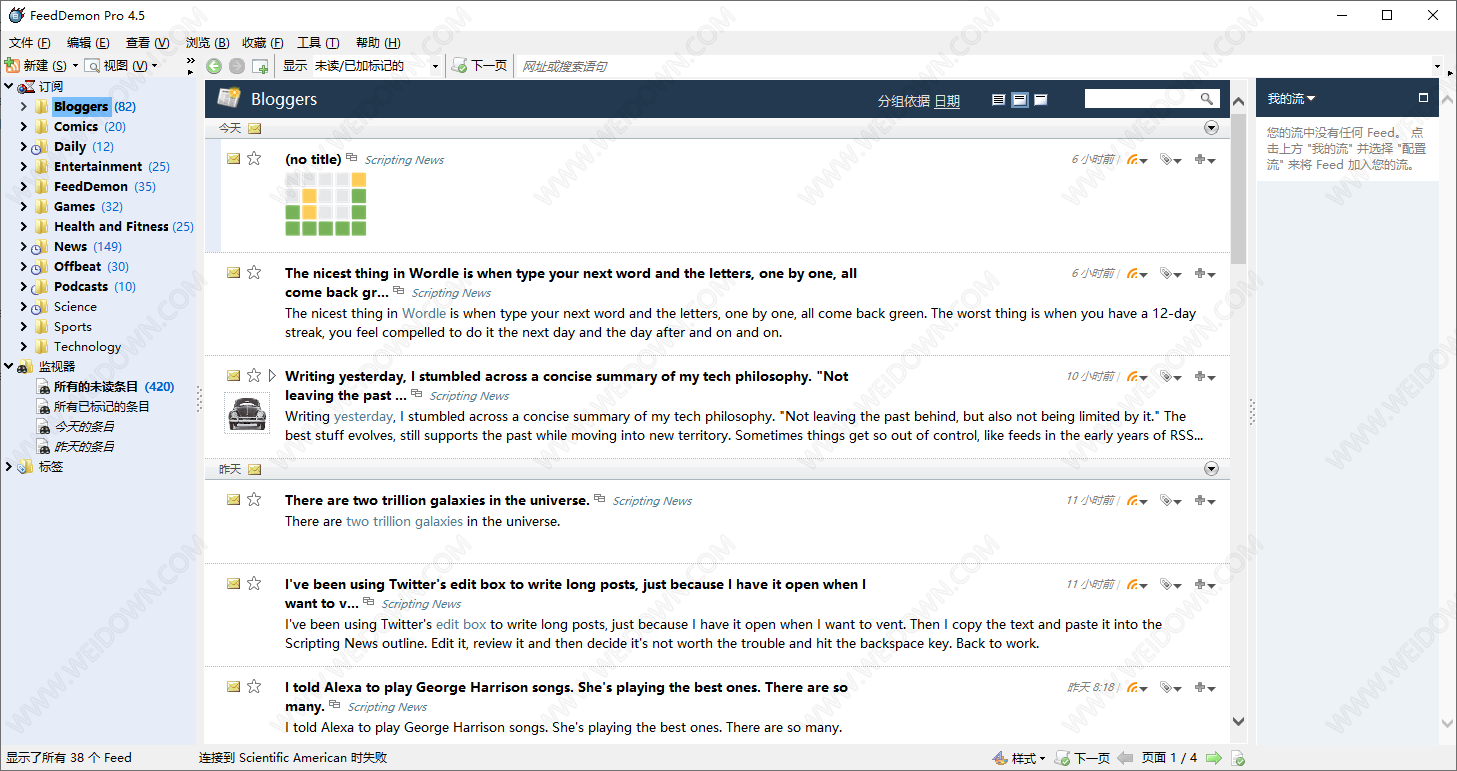Star the 'two trillion galaxies' post
This screenshot has height=771, width=1457.
(x=254, y=499)
